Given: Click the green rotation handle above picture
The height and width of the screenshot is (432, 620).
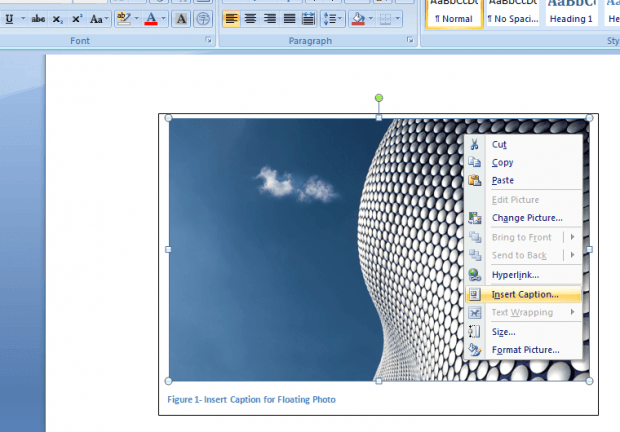Looking at the screenshot, I should coord(379,98).
